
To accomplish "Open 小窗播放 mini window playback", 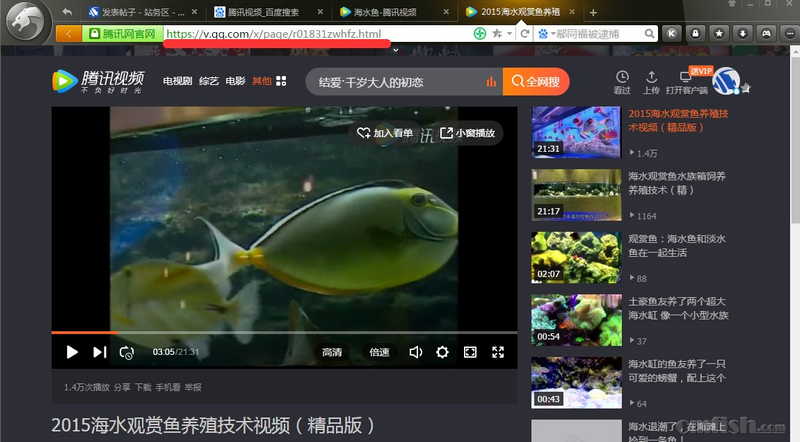I will (x=467, y=133).
